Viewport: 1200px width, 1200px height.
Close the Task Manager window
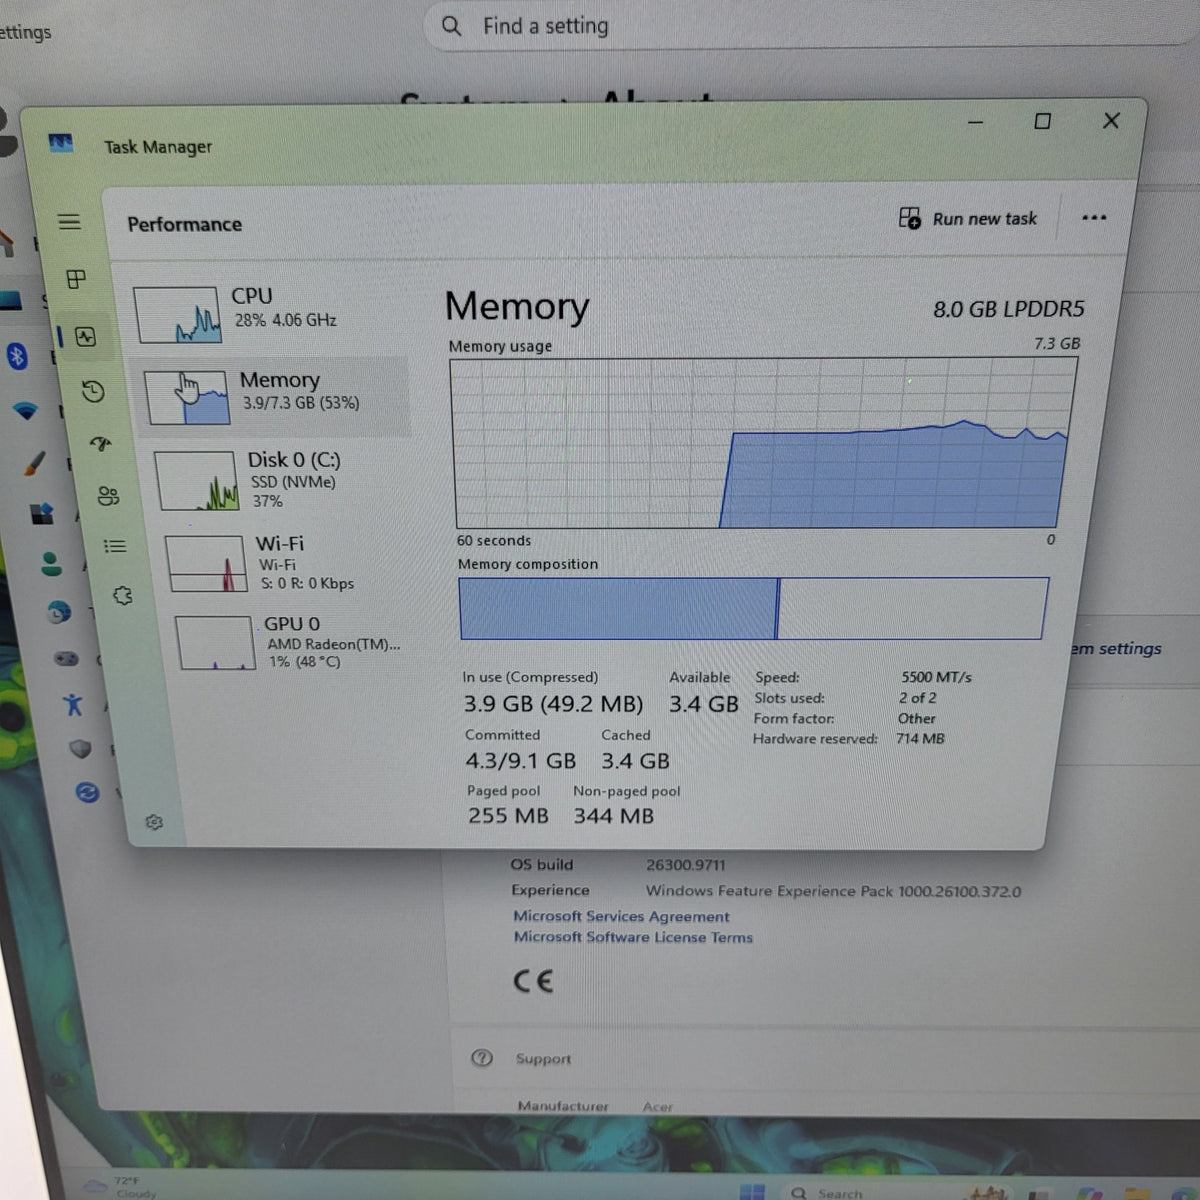coord(1111,120)
